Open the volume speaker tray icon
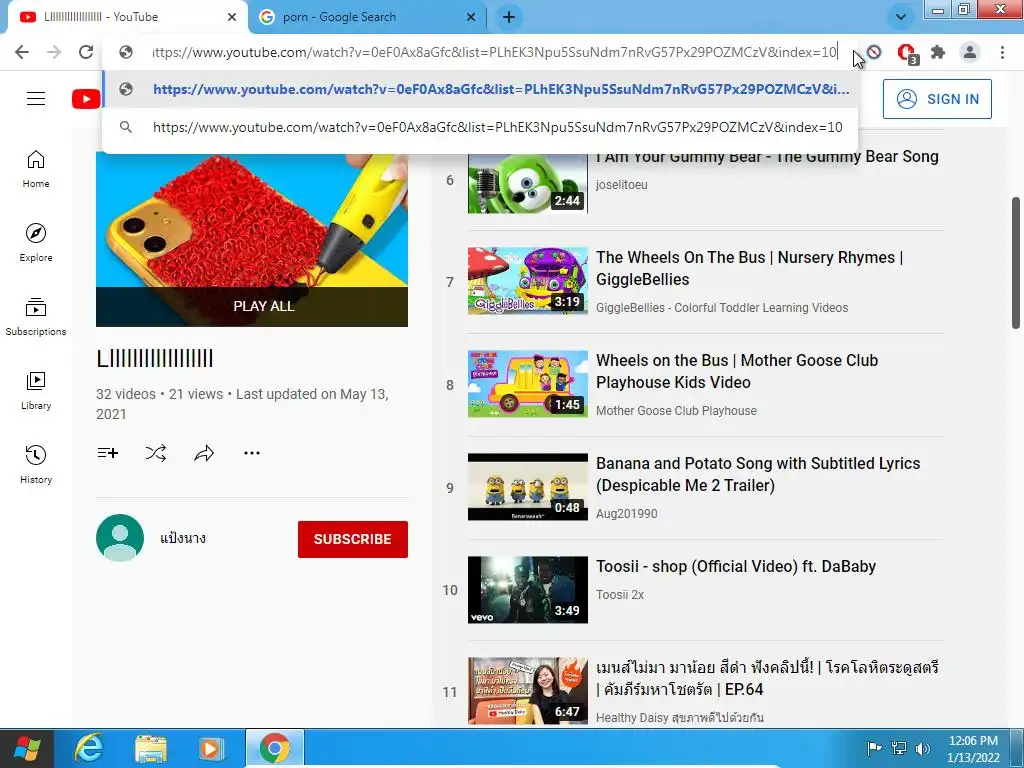The height and width of the screenshot is (768, 1024). (923, 748)
